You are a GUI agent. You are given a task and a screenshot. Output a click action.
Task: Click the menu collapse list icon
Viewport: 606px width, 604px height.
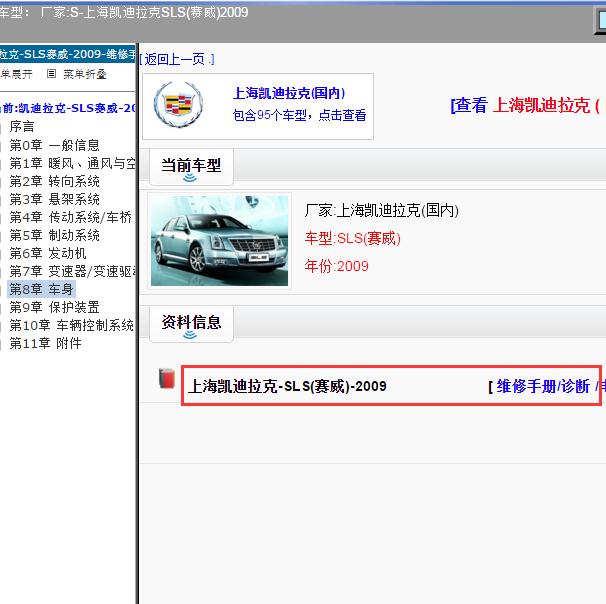(x=51, y=73)
